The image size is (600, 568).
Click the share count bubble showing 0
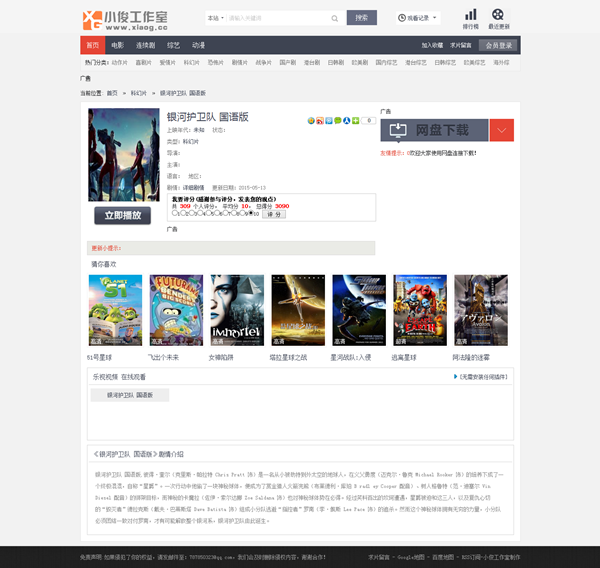(x=368, y=121)
